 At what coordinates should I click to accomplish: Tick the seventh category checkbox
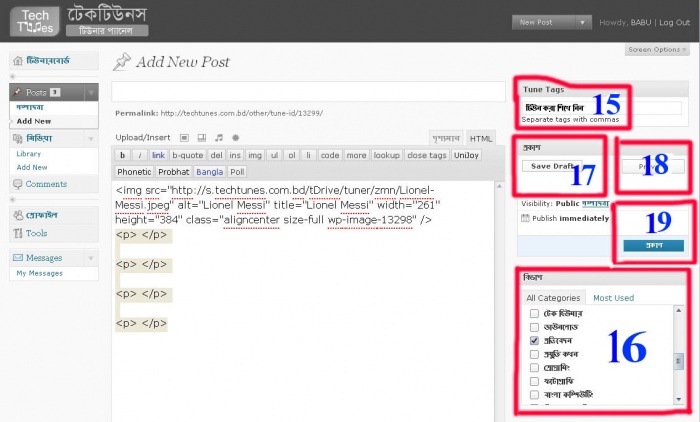534,395
